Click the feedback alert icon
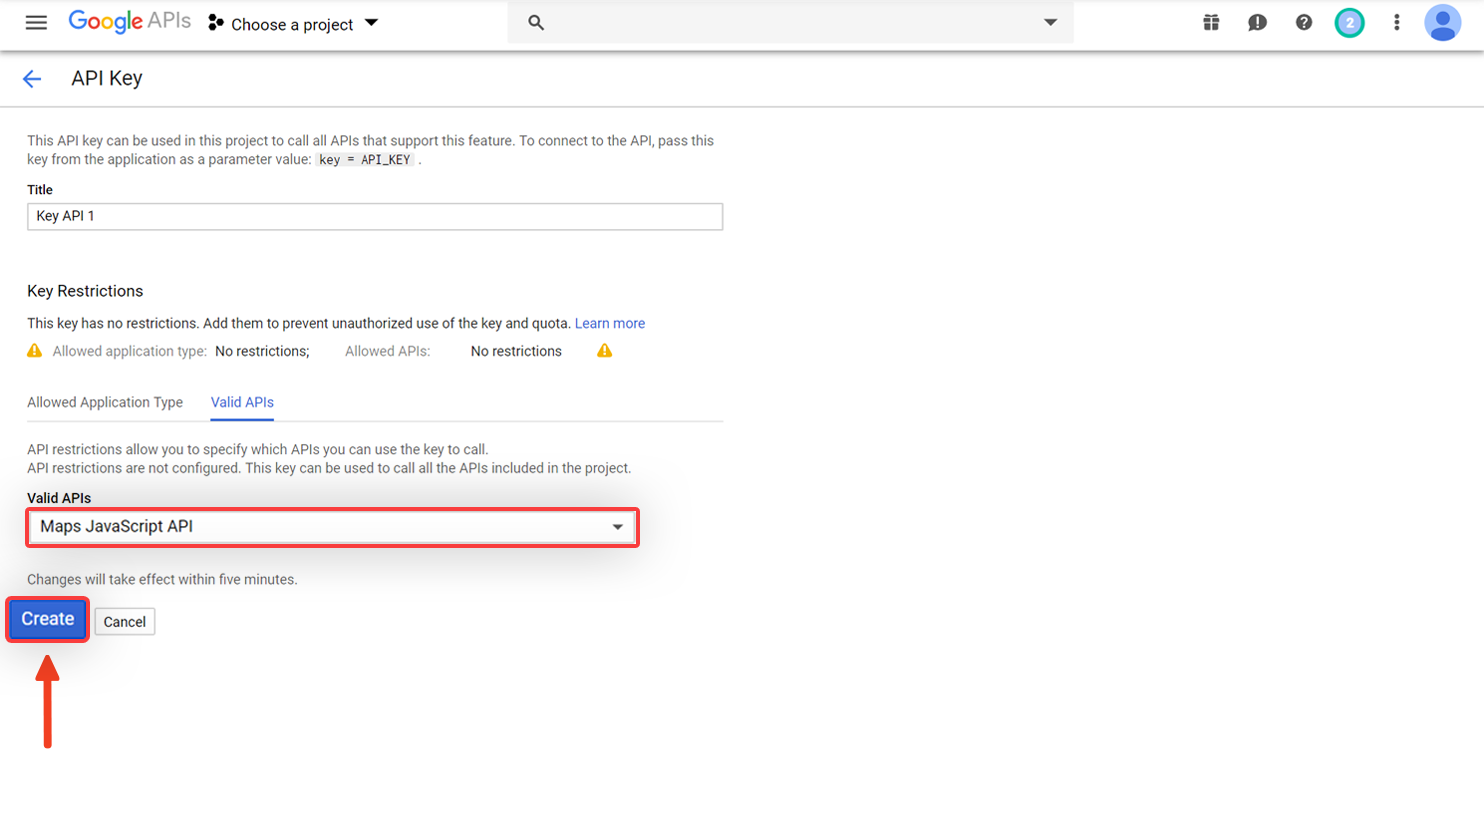The image size is (1484, 832). point(1257,22)
